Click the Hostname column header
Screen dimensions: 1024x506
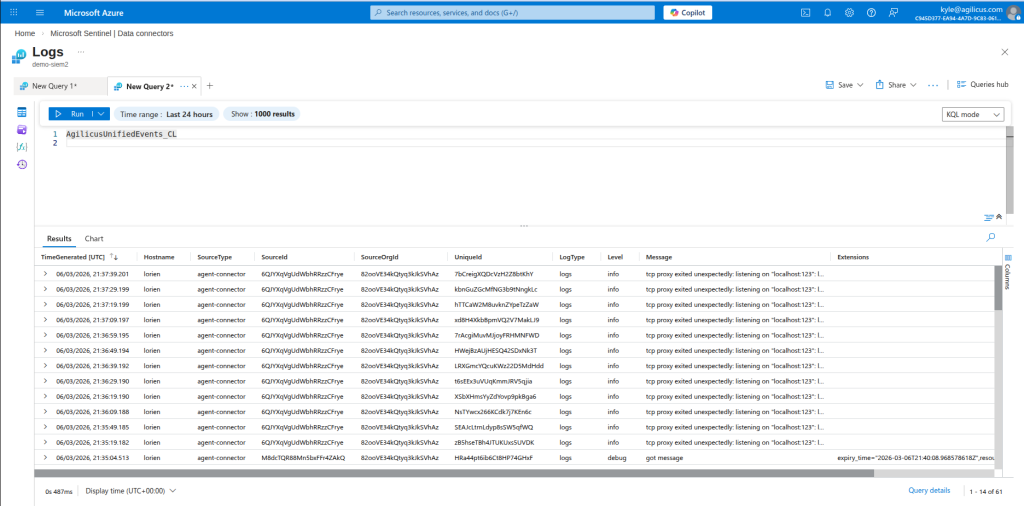(157, 257)
